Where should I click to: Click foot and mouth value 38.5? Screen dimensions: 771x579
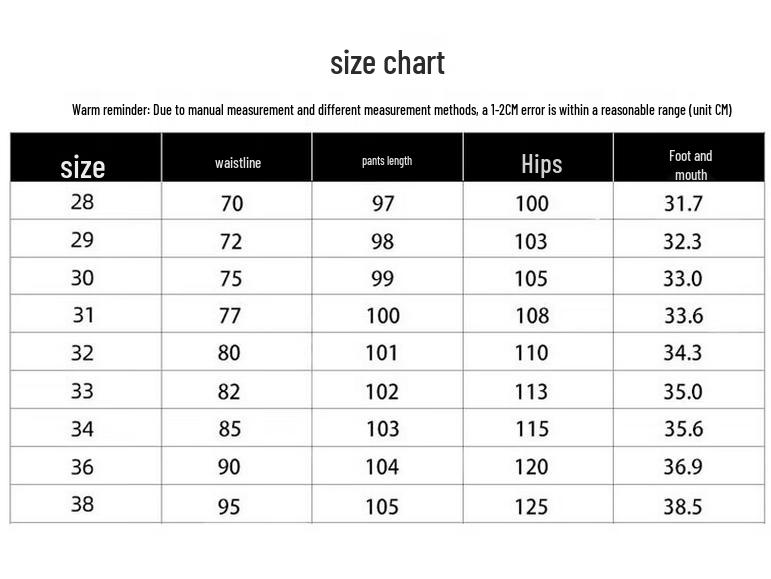click(x=683, y=507)
